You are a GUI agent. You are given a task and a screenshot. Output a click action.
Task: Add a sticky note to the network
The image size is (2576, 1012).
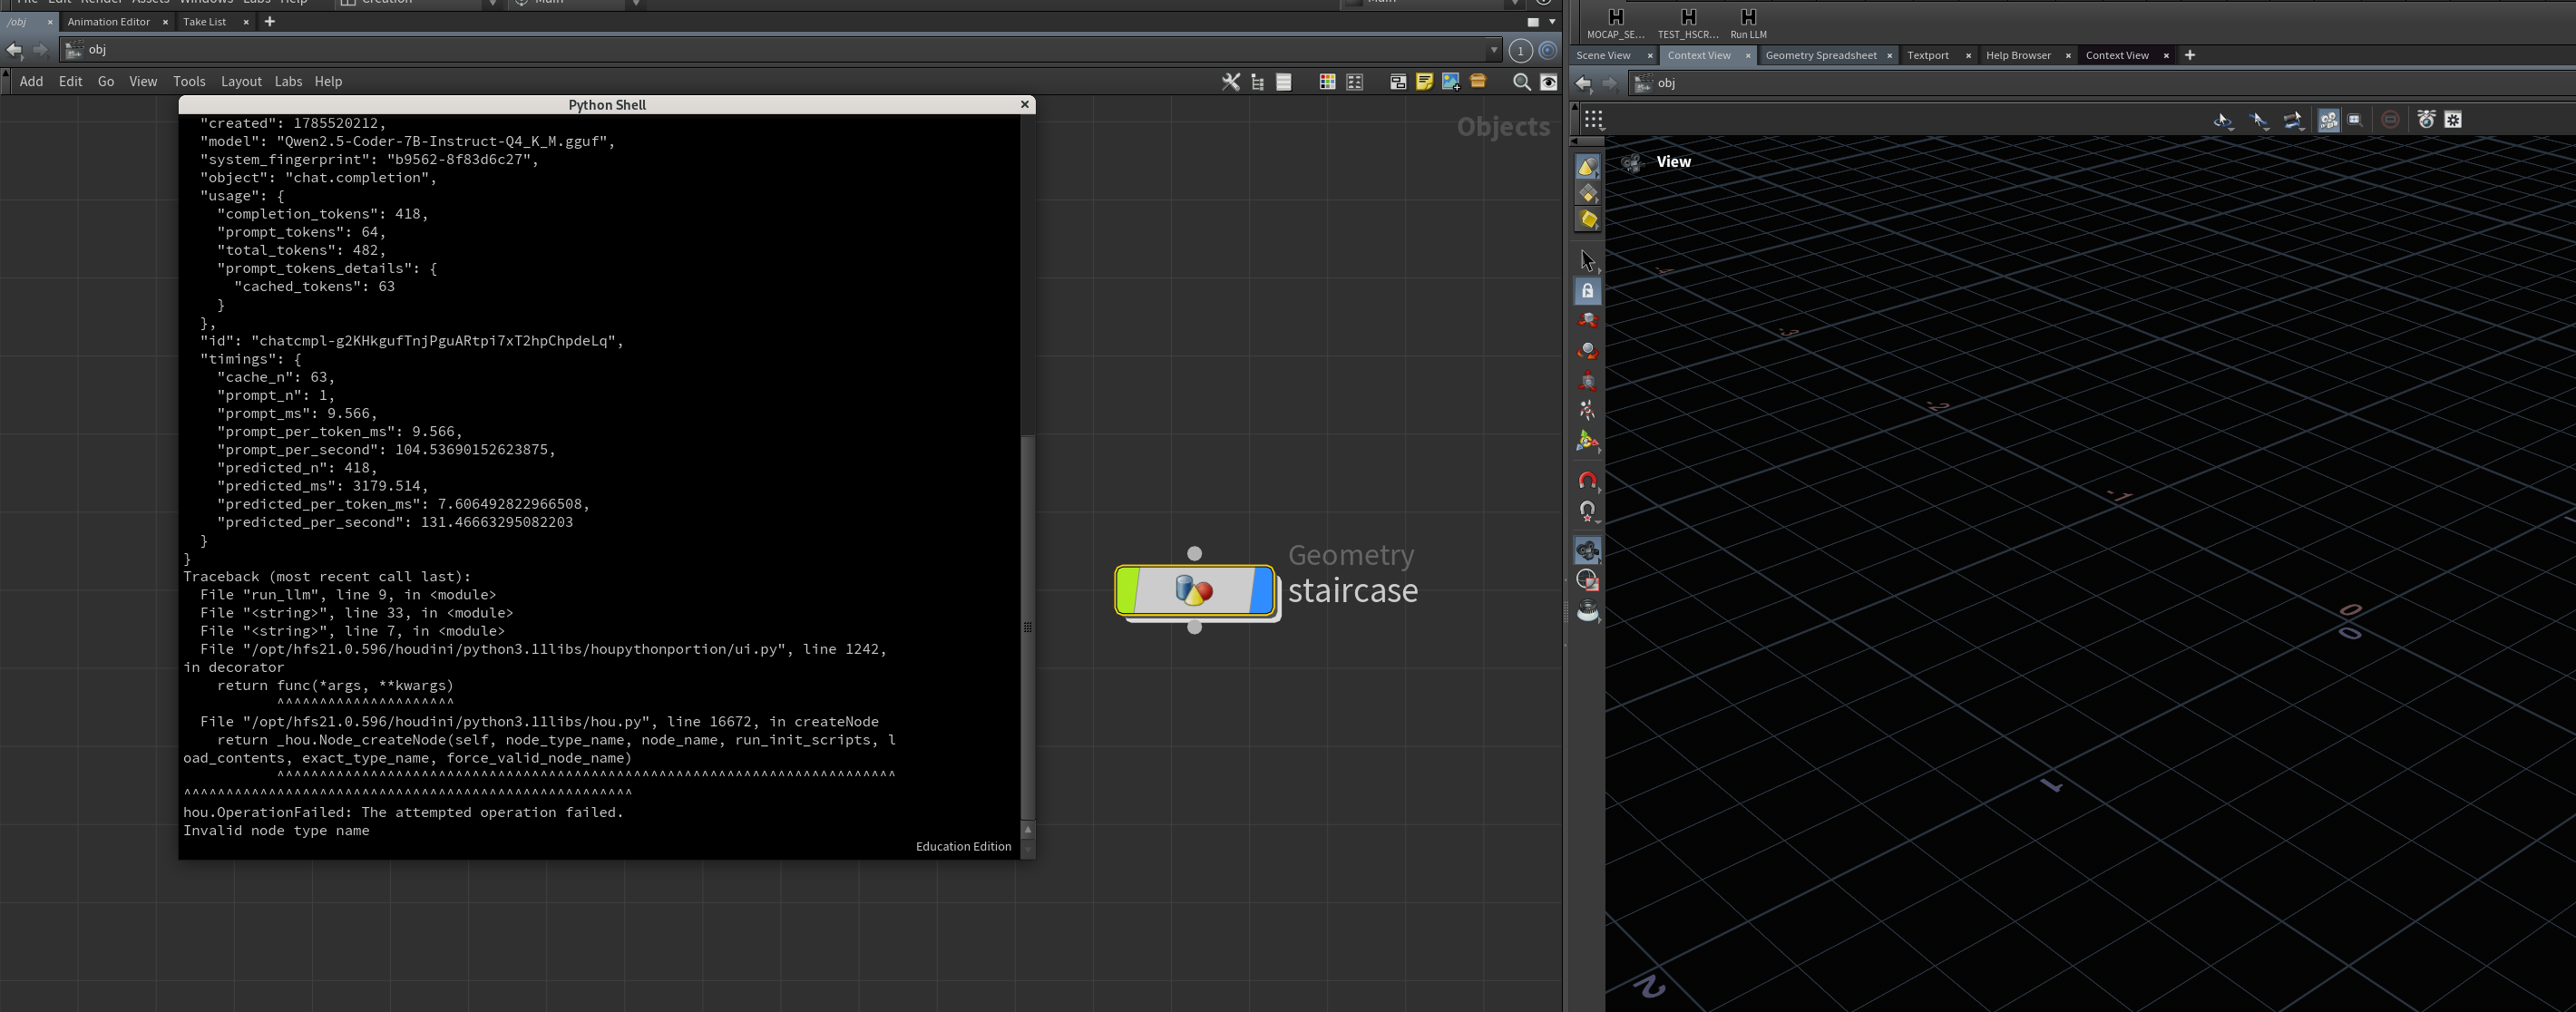click(x=1424, y=82)
